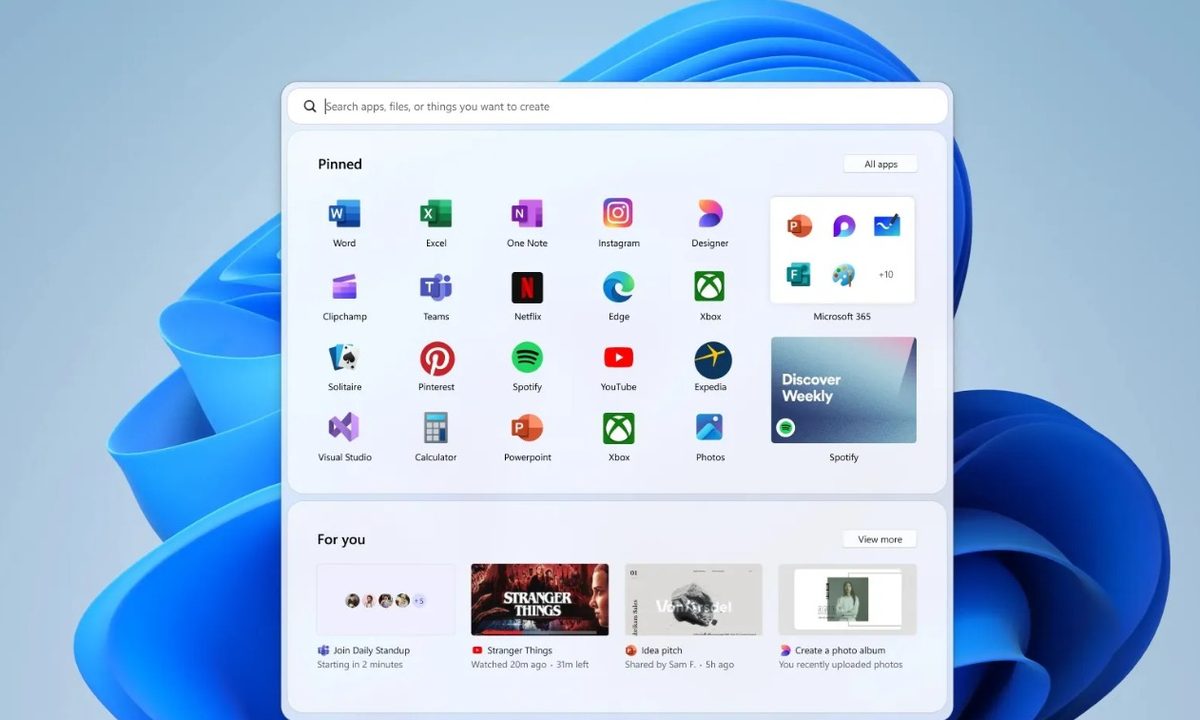1200x720 pixels.
Task: Click the All apps button
Action: coord(880,163)
